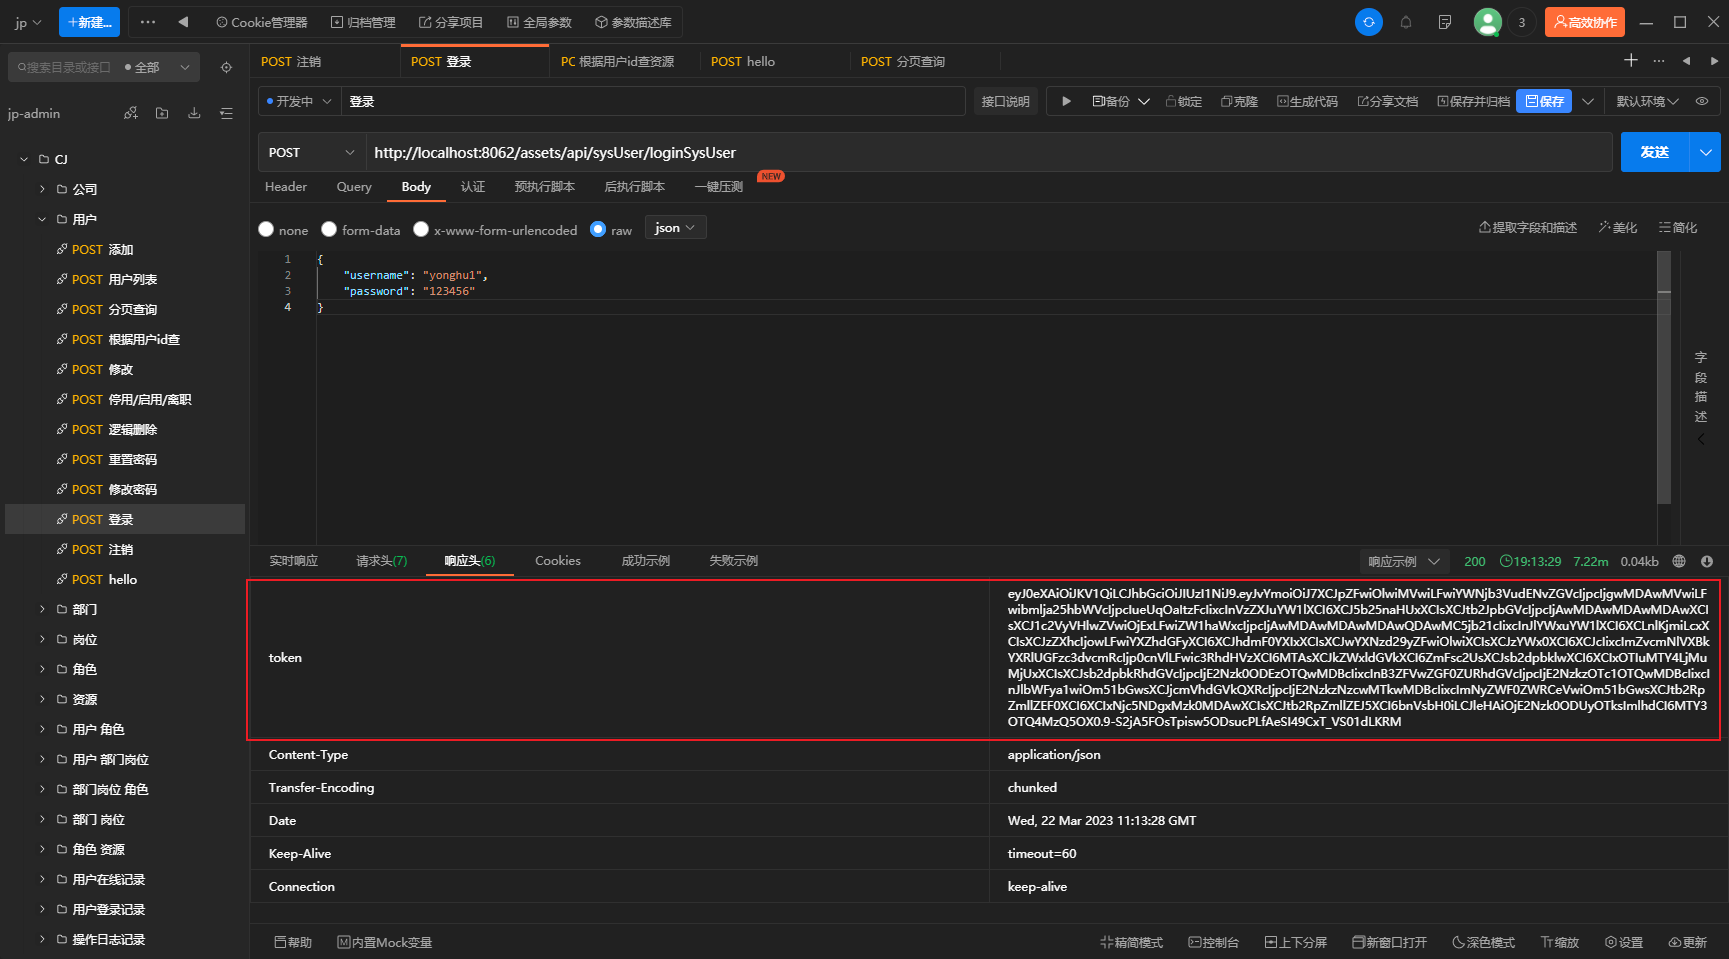Click the collapse-all list icon for jp-admin
The height and width of the screenshot is (959, 1729).
pyautogui.click(x=226, y=113)
